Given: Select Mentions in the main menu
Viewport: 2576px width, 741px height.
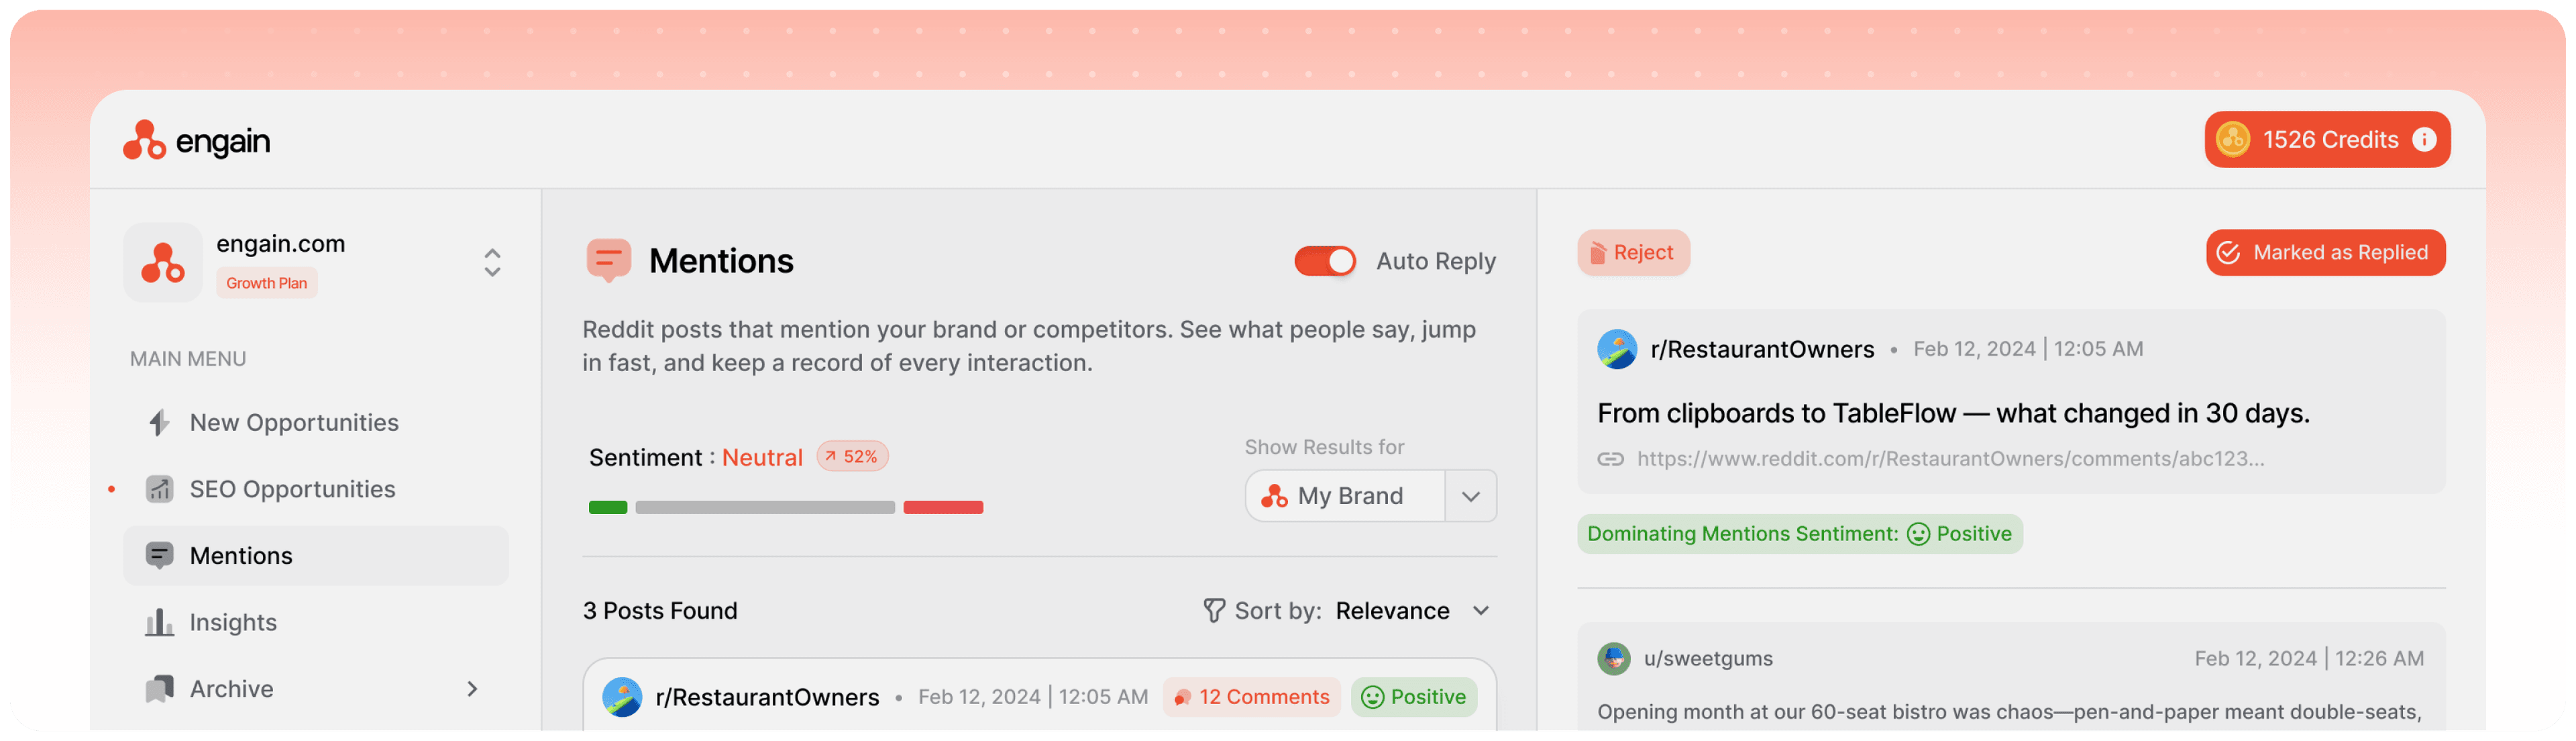Looking at the screenshot, I should coord(241,556).
